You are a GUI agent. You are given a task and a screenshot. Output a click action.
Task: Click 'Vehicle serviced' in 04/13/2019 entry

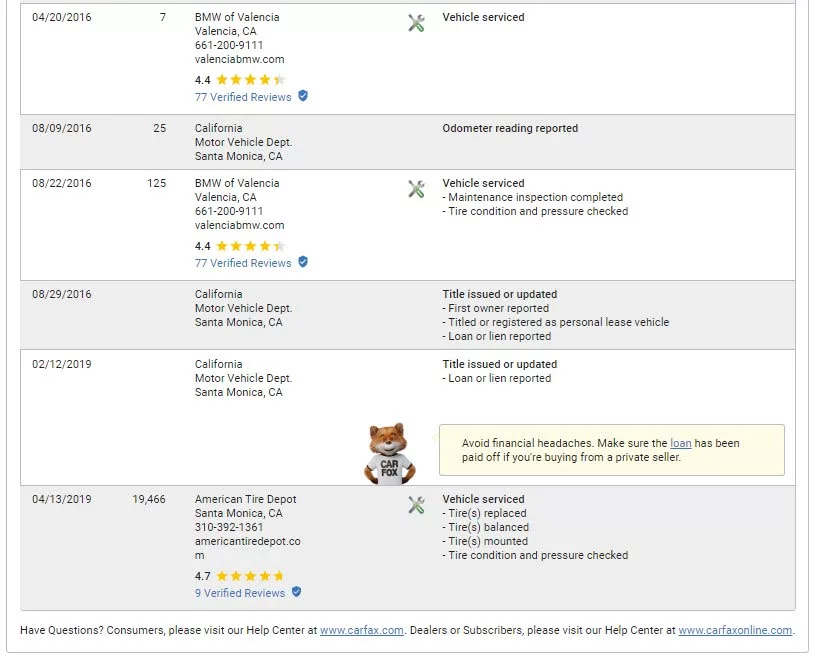click(x=483, y=499)
